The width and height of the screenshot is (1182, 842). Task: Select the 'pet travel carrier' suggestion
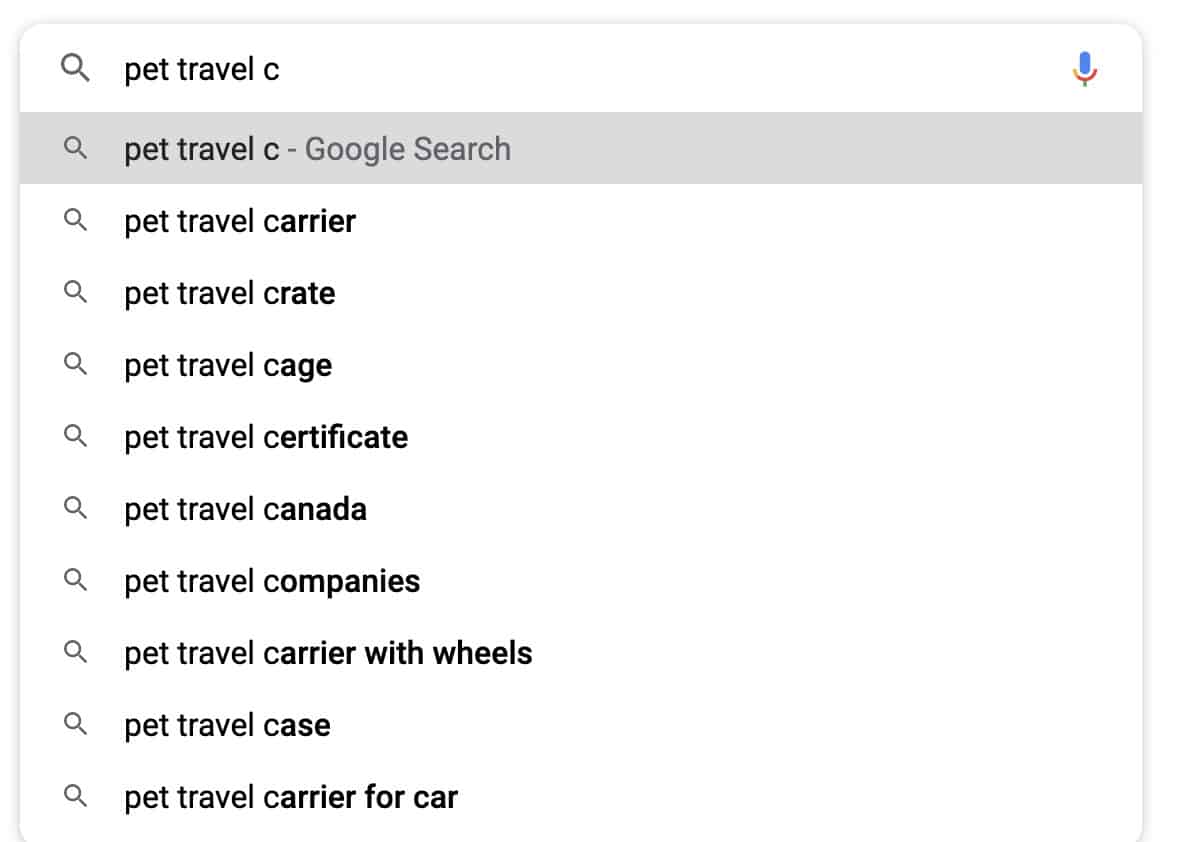click(x=240, y=221)
